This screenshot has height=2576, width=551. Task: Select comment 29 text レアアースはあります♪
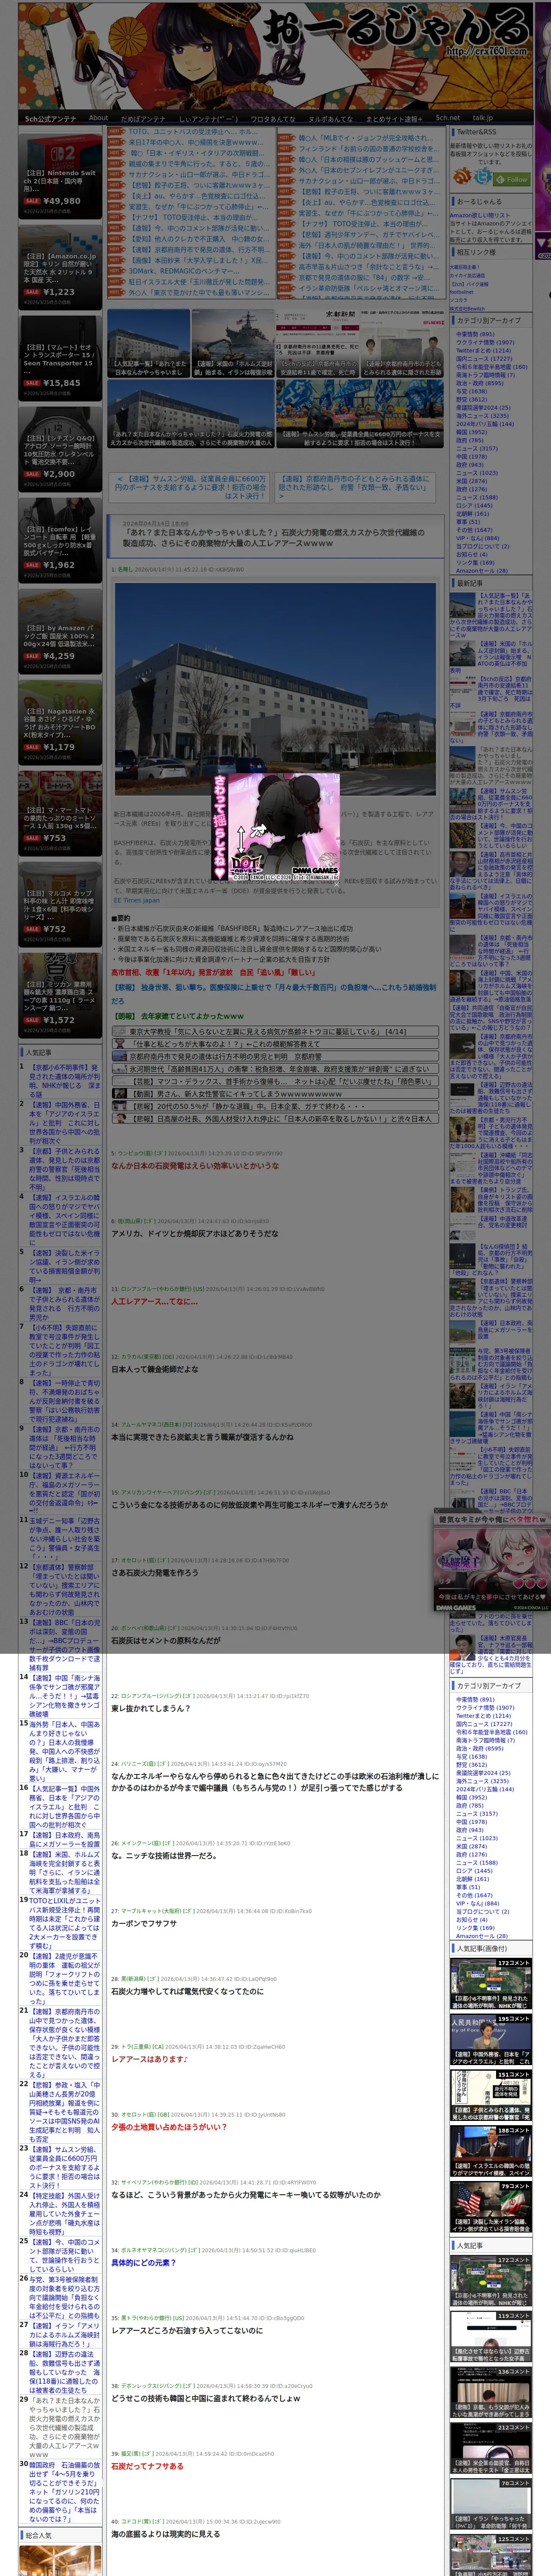point(149,2059)
